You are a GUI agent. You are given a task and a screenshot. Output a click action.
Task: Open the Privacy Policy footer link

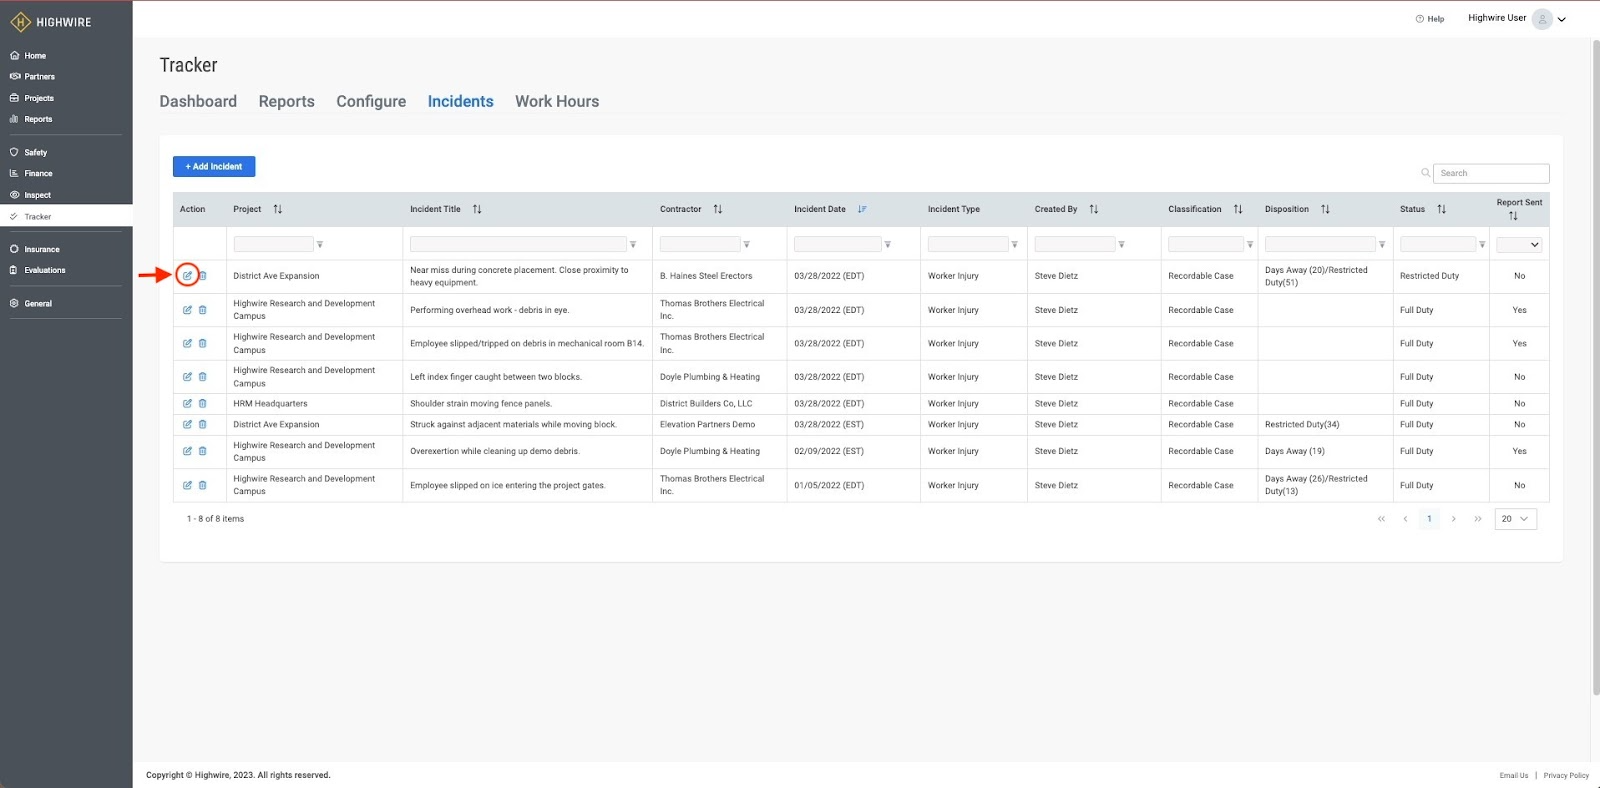[x=1566, y=775]
